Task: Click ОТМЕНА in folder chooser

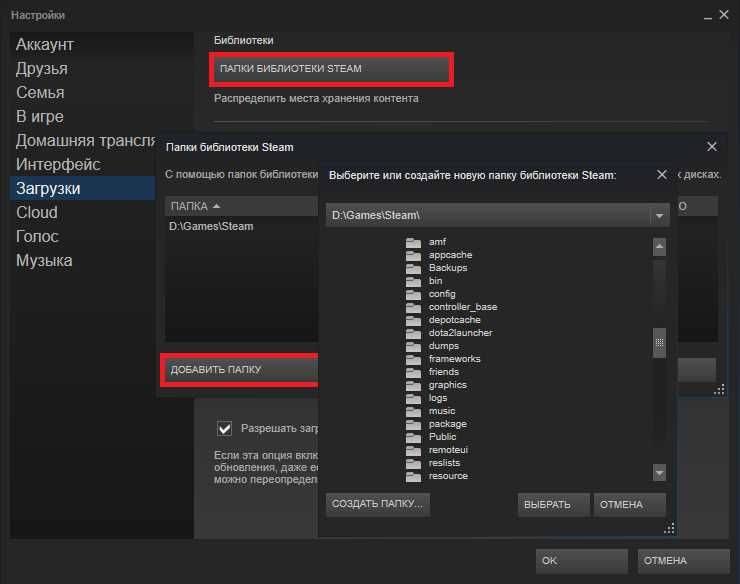Action: click(629, 505)
